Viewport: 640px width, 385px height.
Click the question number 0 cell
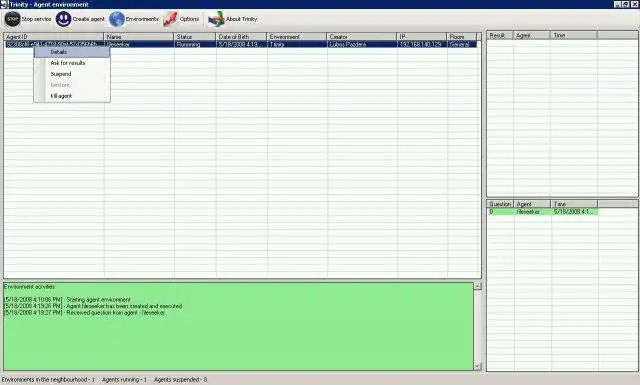click(x=500, y=211)
